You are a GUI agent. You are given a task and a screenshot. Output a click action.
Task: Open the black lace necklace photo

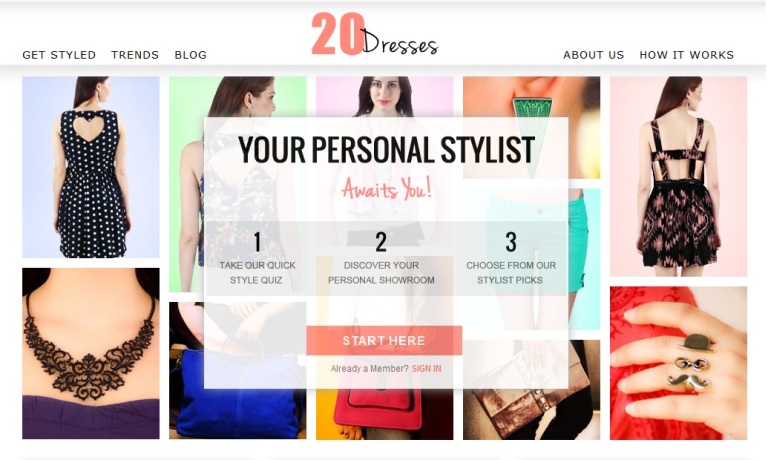pyautogui.click(x=91, y=353)
